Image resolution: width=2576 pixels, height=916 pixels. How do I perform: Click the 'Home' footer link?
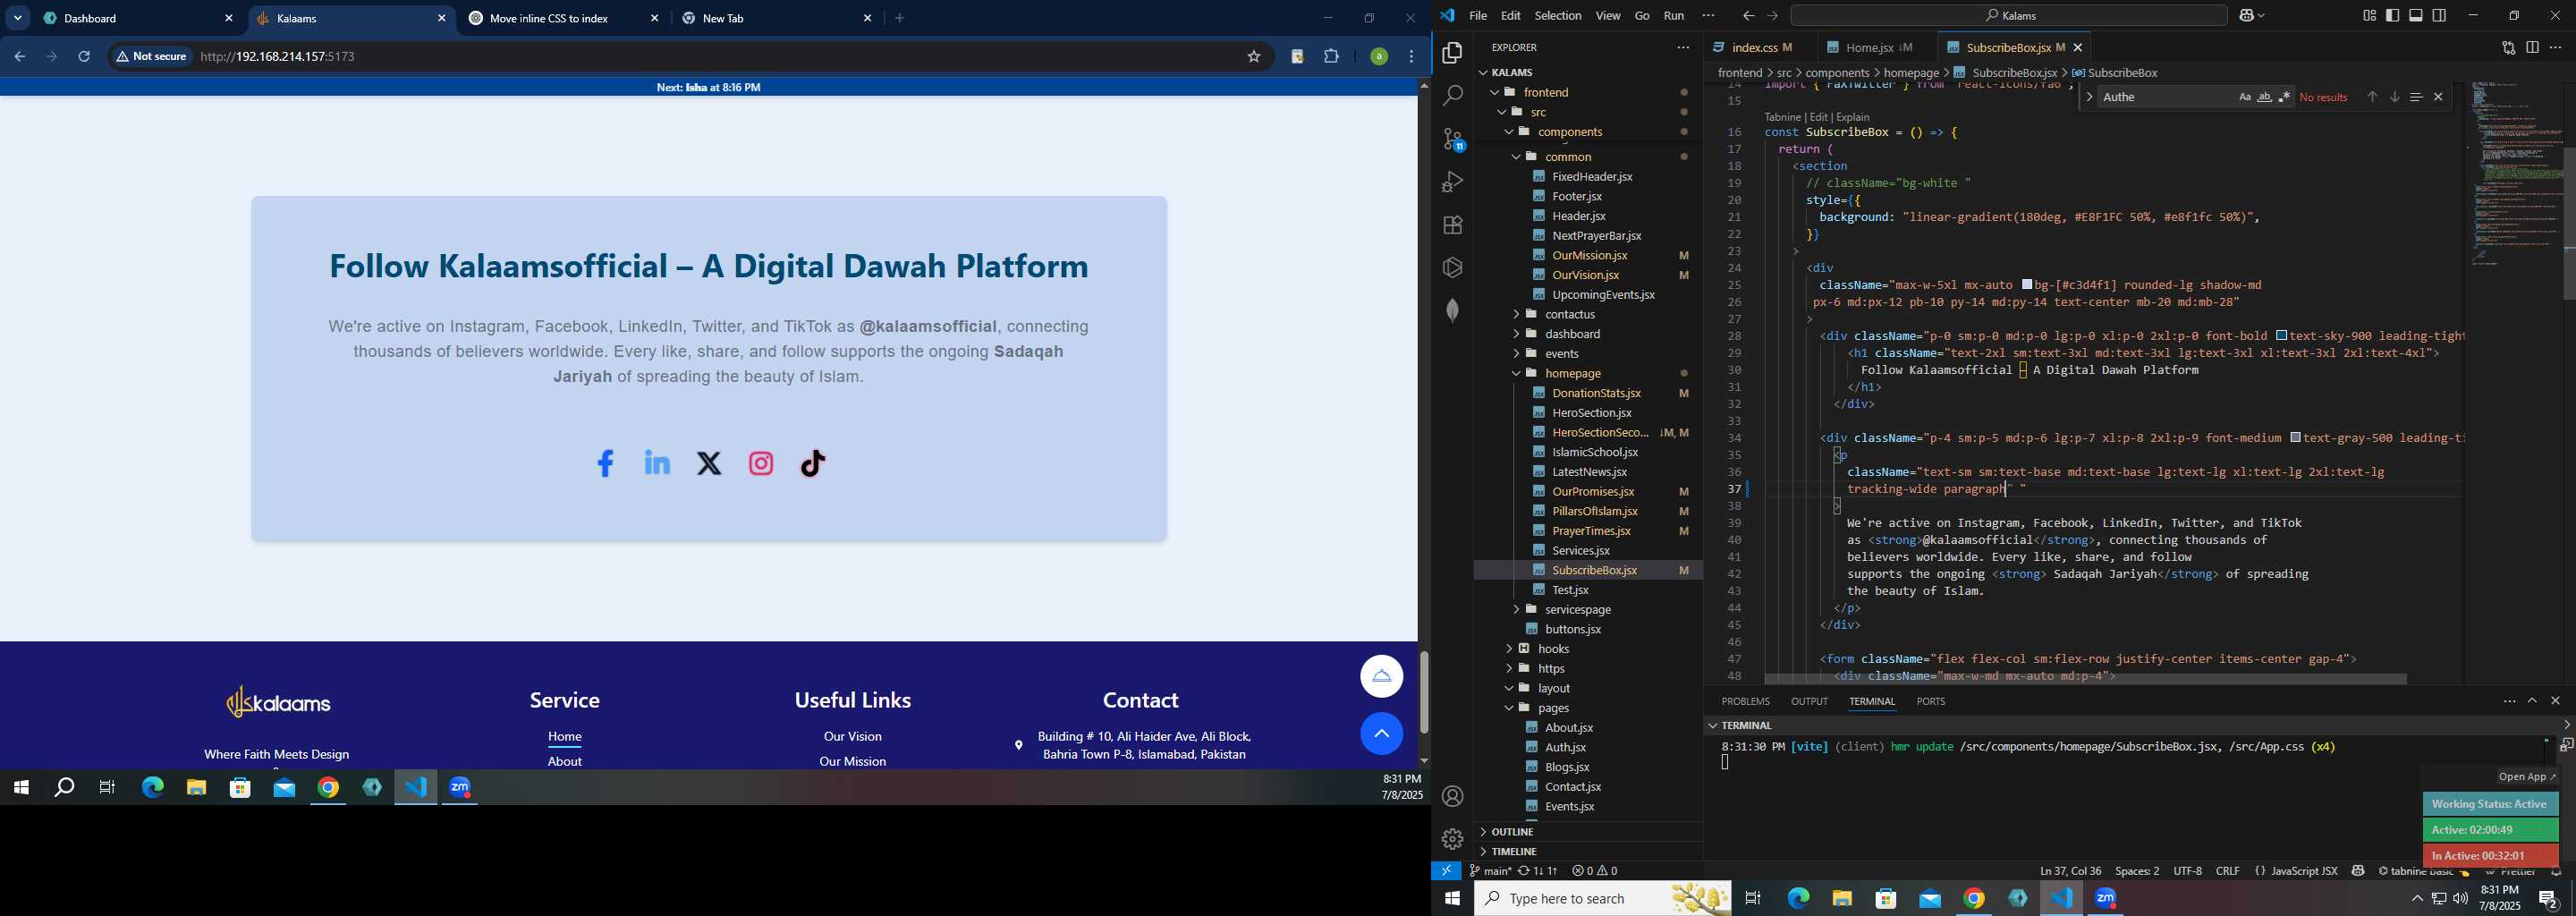point(564,737)
